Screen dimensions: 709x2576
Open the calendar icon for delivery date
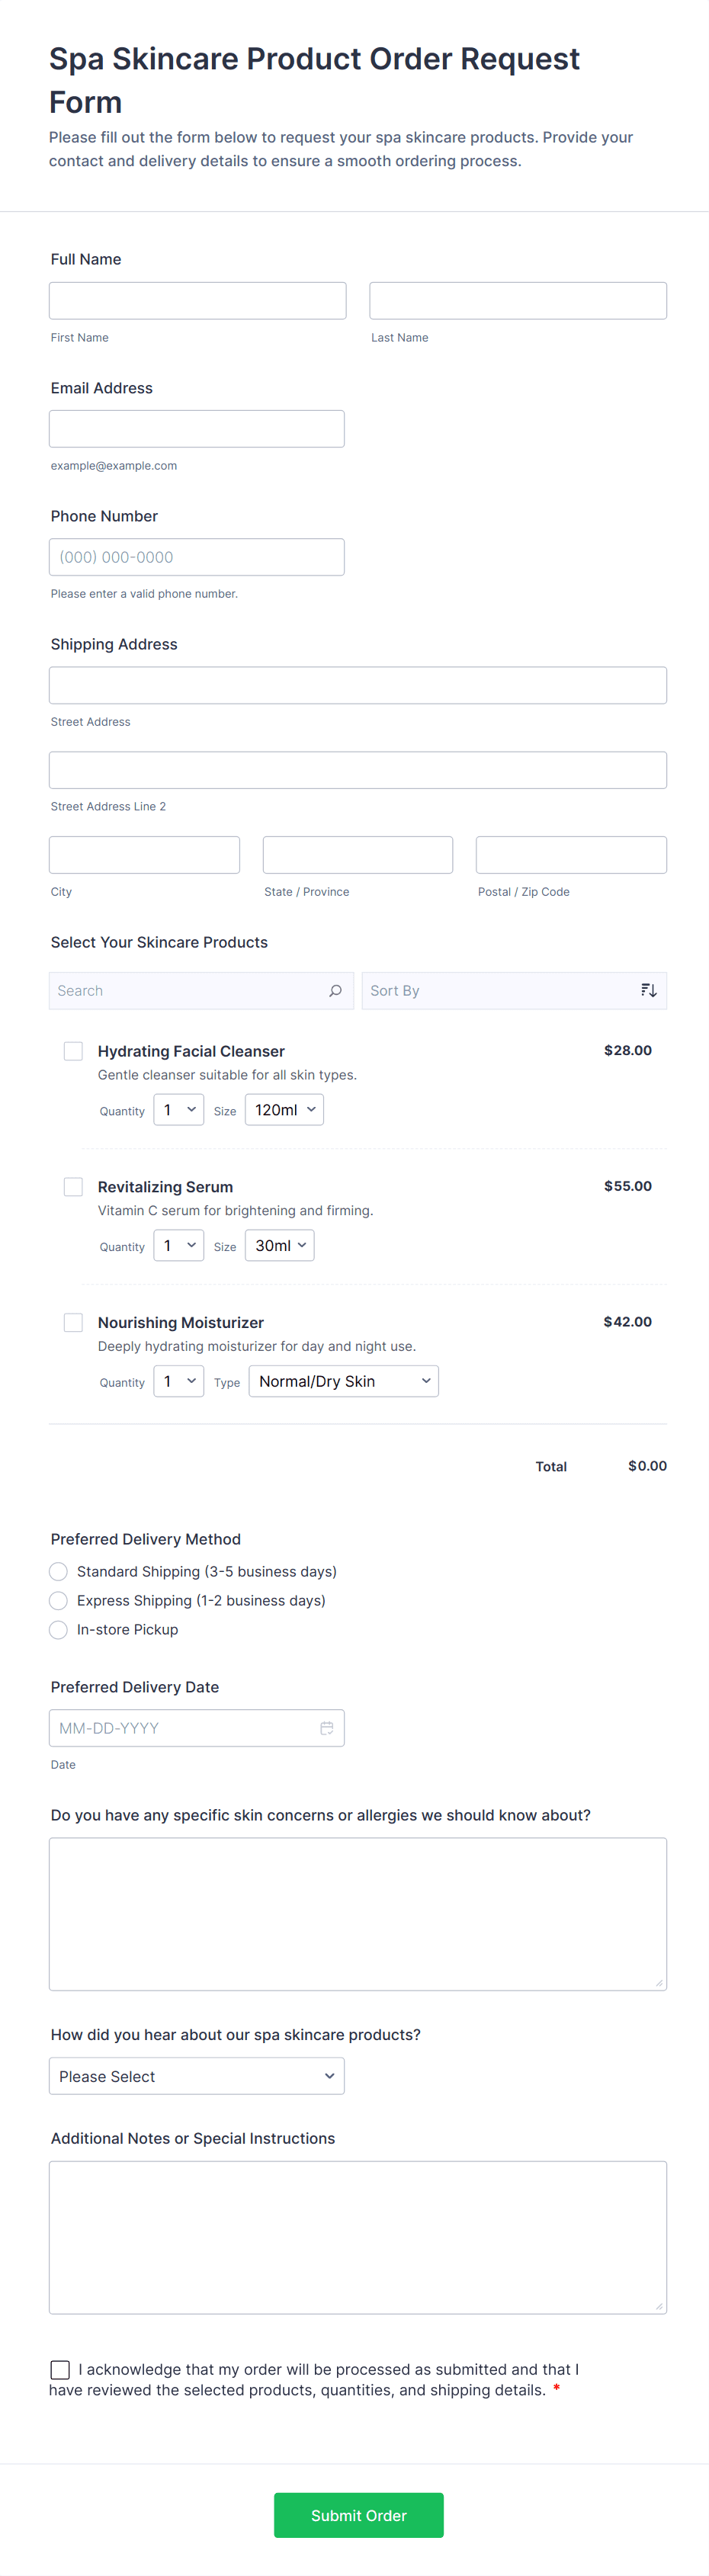click(x=326, y=1727)
